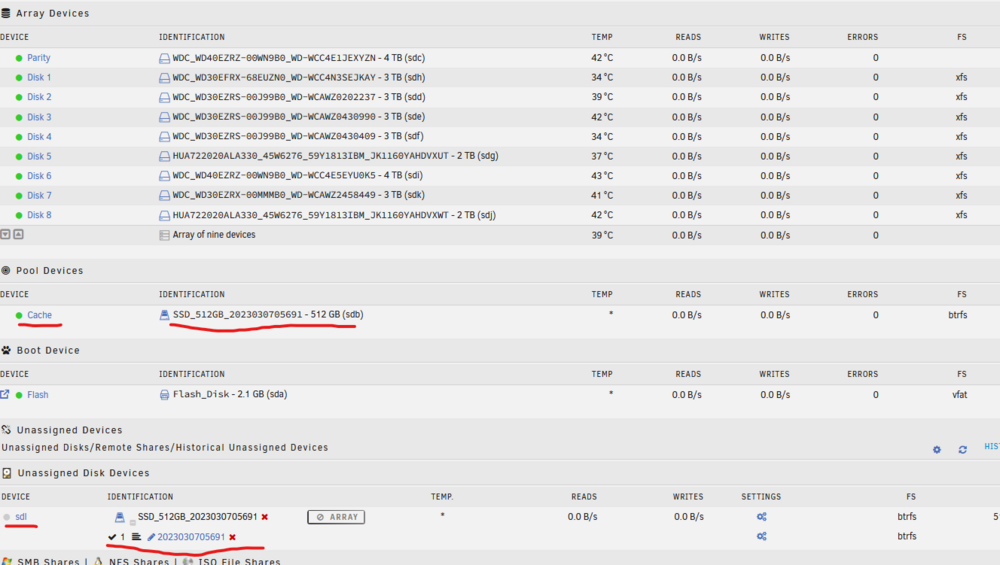Image resolution: width=1000 pixels, height=565 pixels.
Task: Open the Disk 4 device link
Action: click(x=40, y=136)
